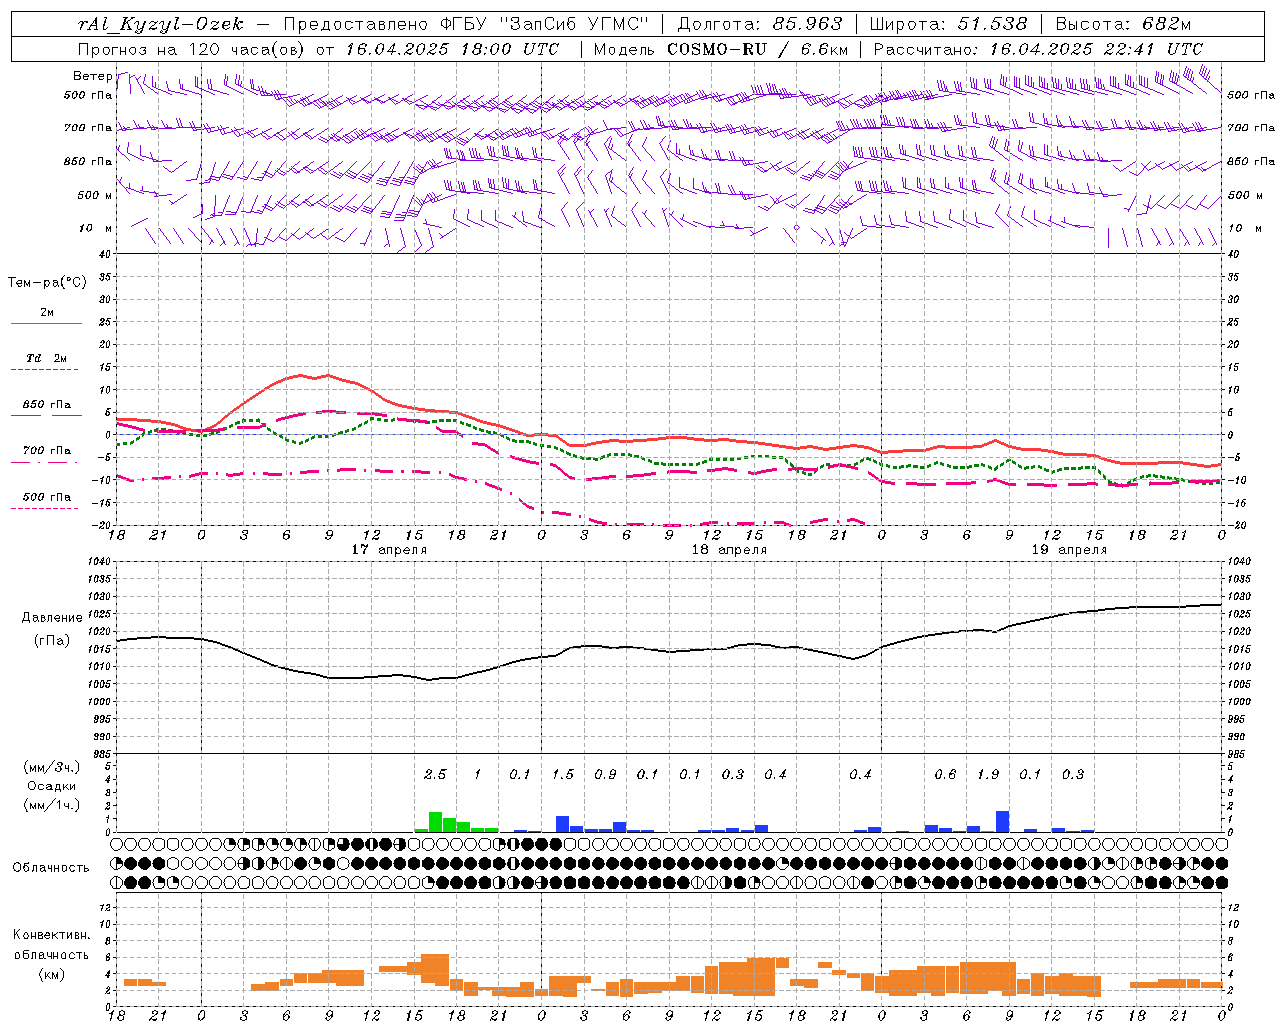Click the (гПа) pressure unit label
This screenshot has width=1280, height=1024.
tap(52, 641)
